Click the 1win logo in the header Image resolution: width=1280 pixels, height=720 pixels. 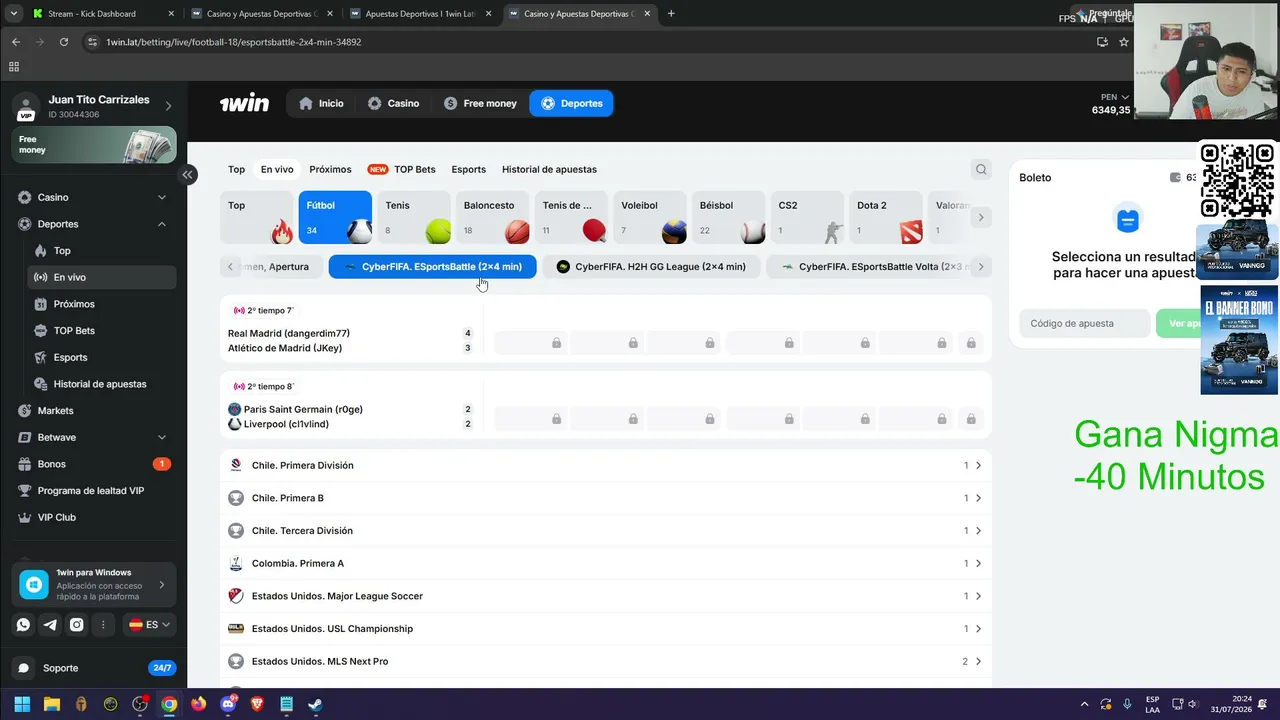coord(244,103)
